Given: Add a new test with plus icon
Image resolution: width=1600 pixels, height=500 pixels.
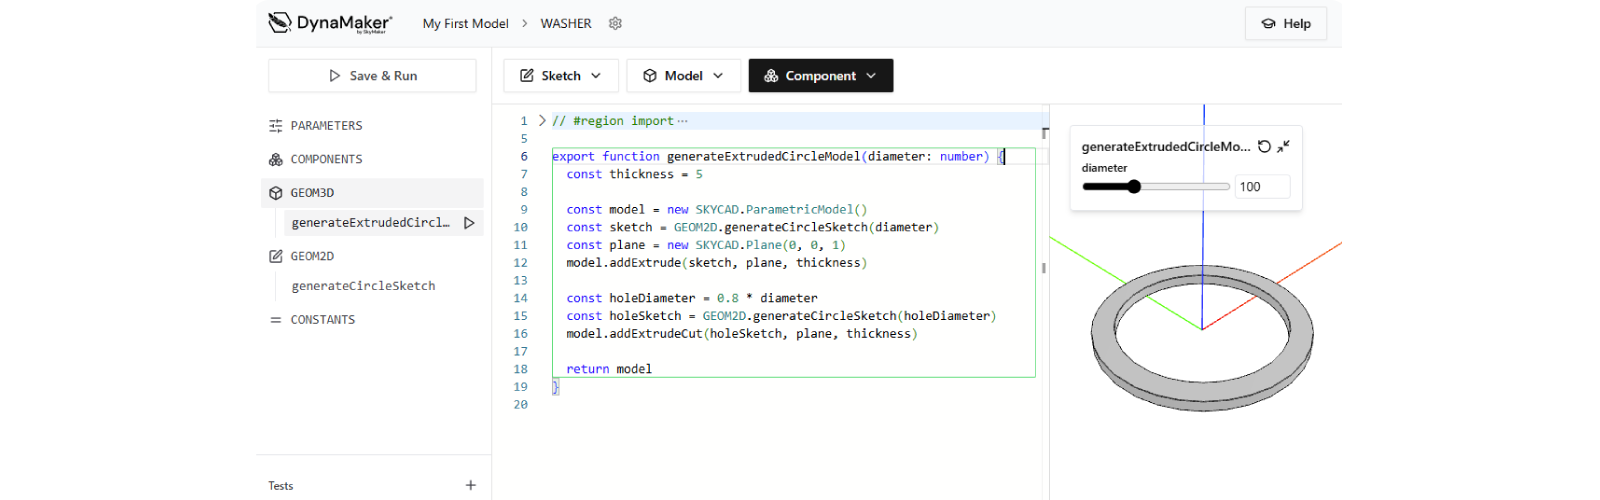Looking at the screenshot, I should coord(471,485).
